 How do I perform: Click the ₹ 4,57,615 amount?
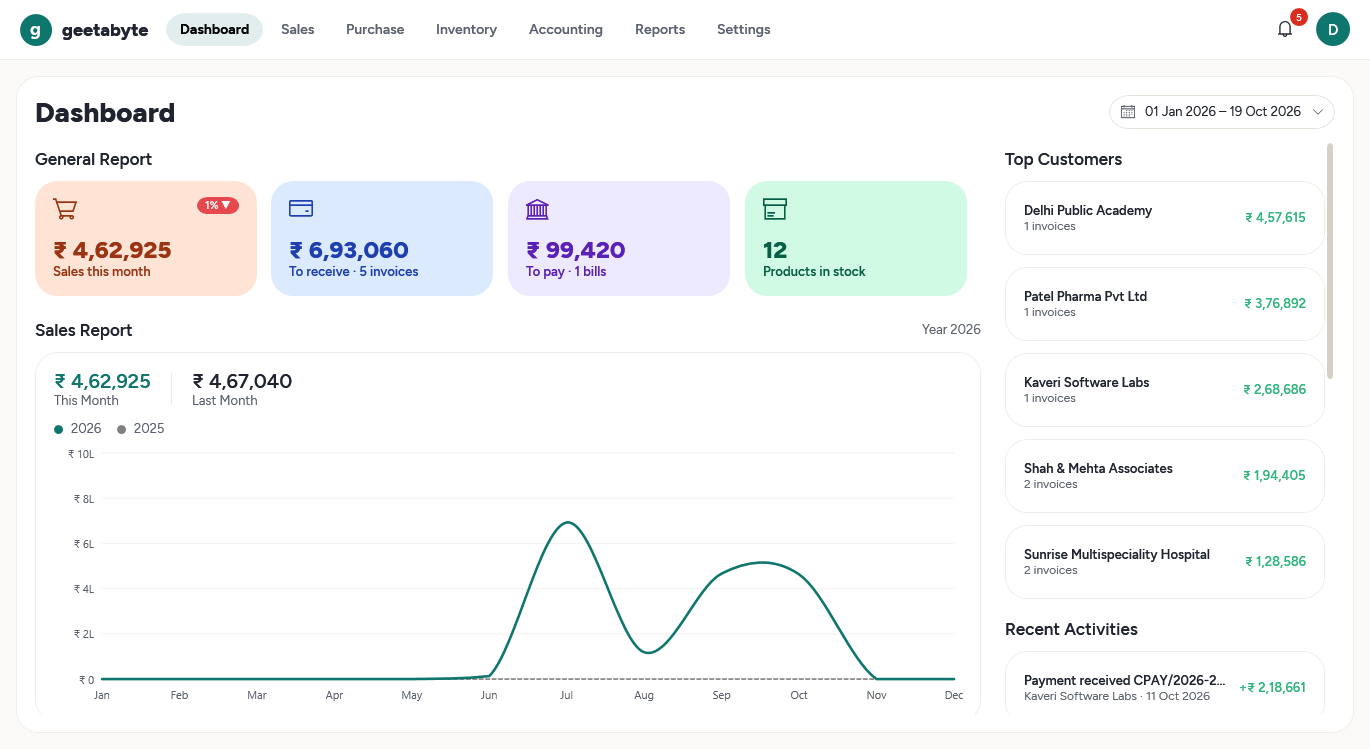point(1275,217)
